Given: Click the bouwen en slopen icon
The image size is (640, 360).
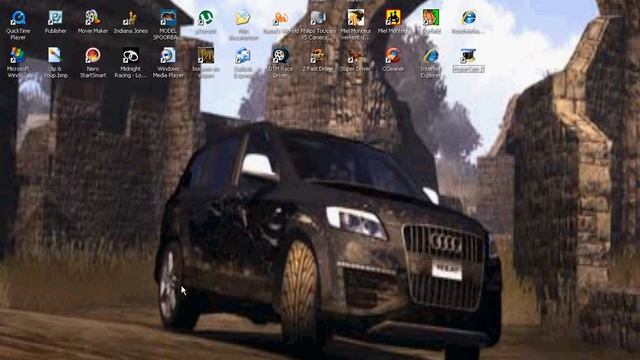Looking at the screenshot, I should click(x=205, y=56).
